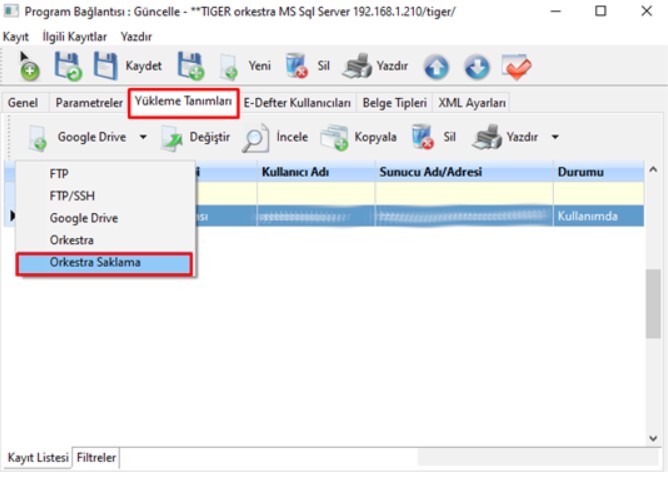Click the Yeni new record icon

pyautogui.click(x=229, y=67)
